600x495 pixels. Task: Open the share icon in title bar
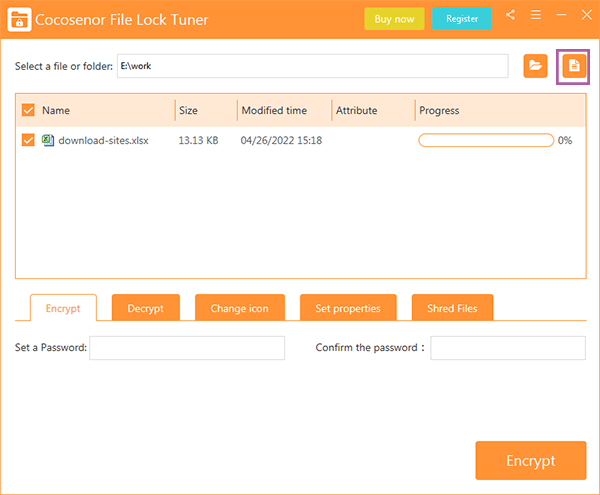pyautogui.click(x=510, y=15)
